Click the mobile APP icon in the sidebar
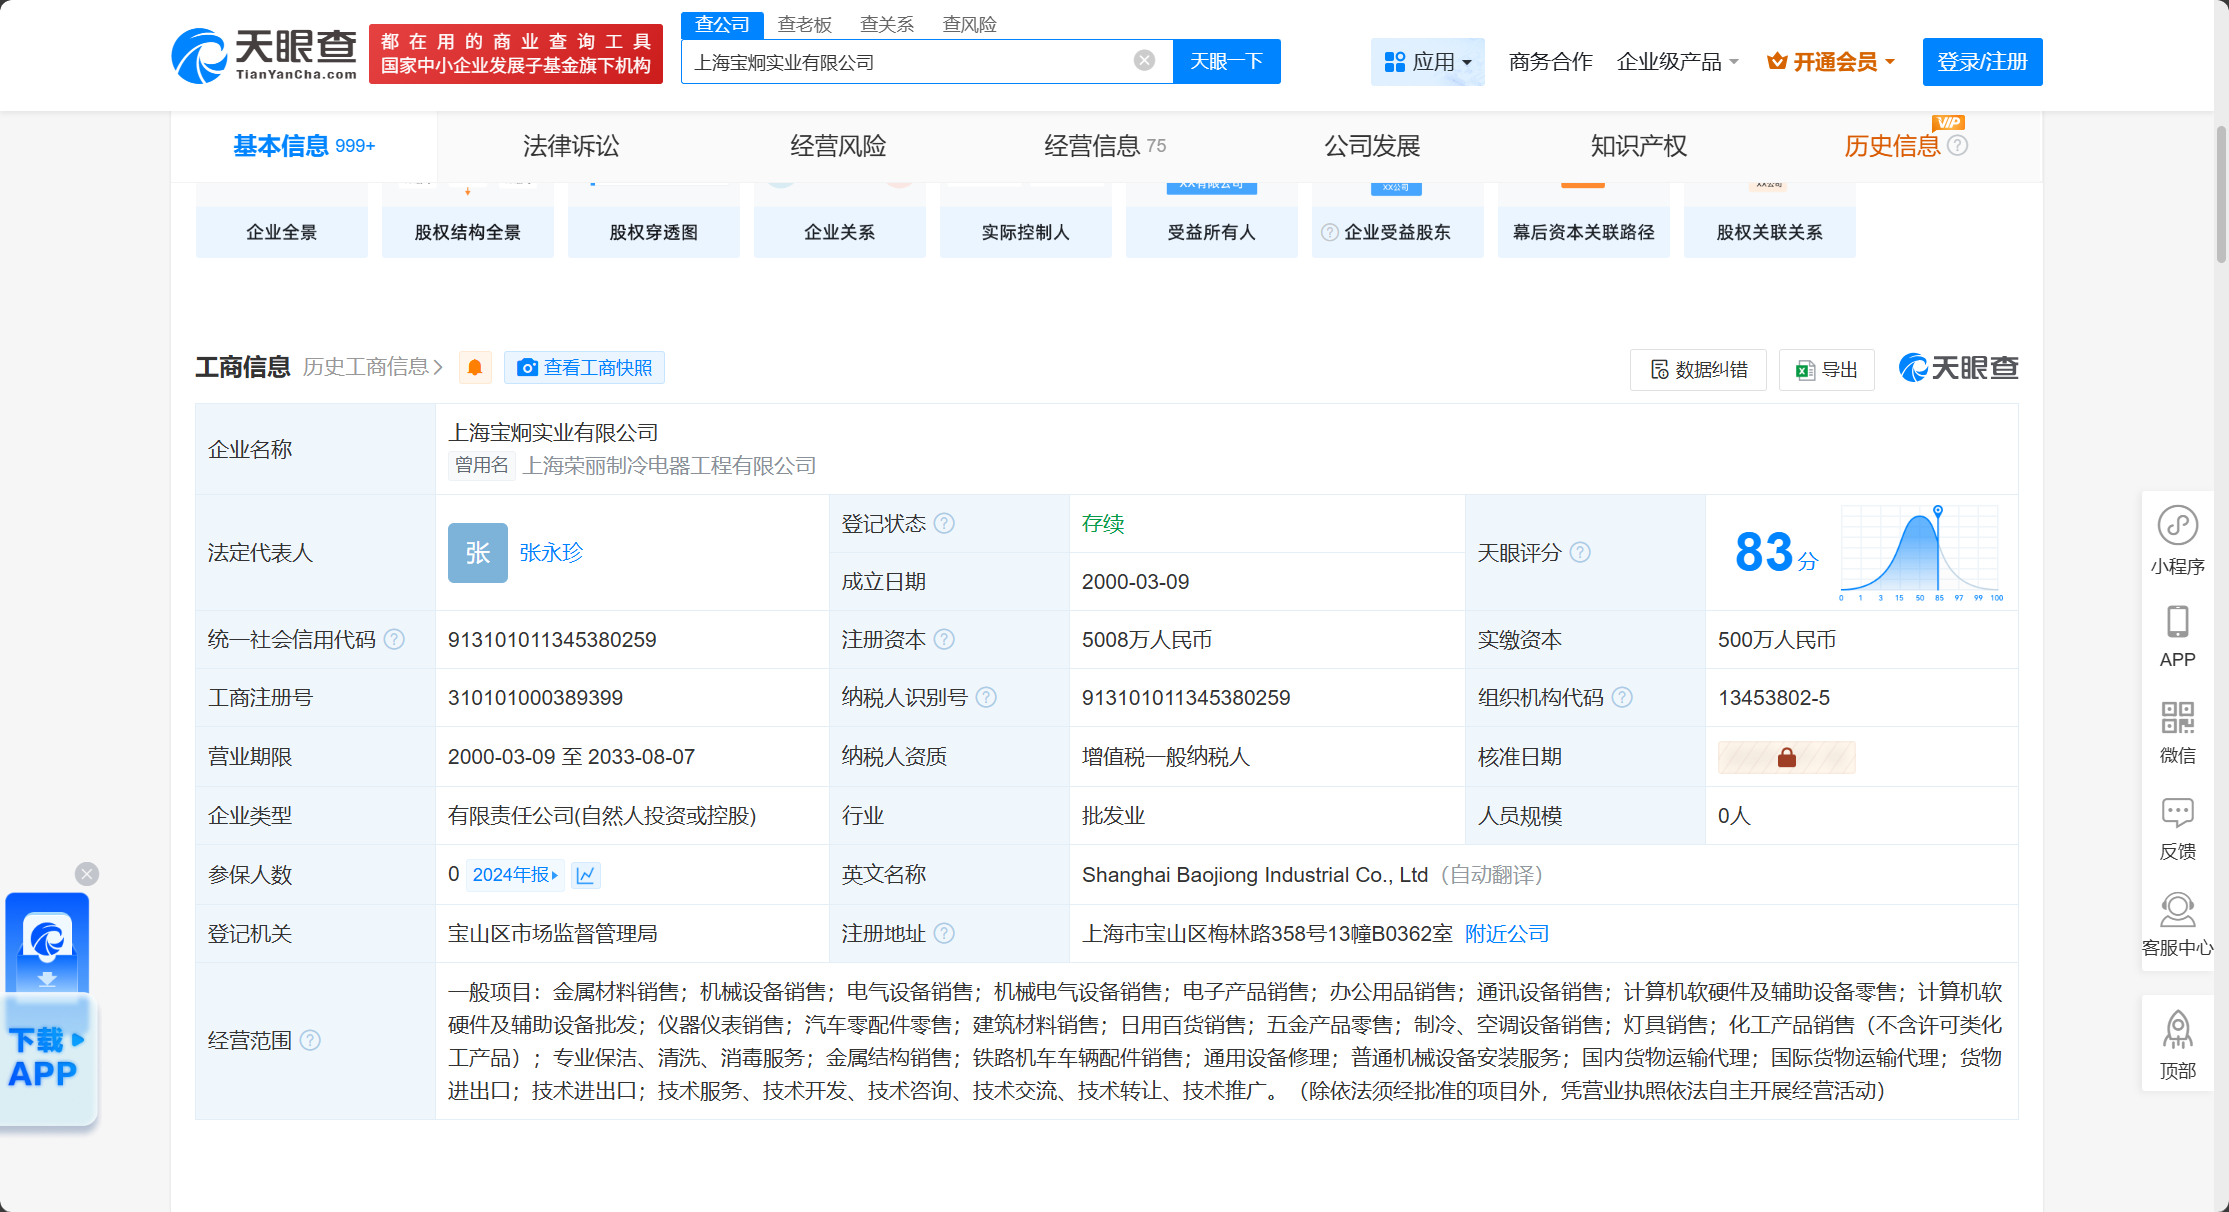The image size is (2229, 1212). coord(2177,622)
